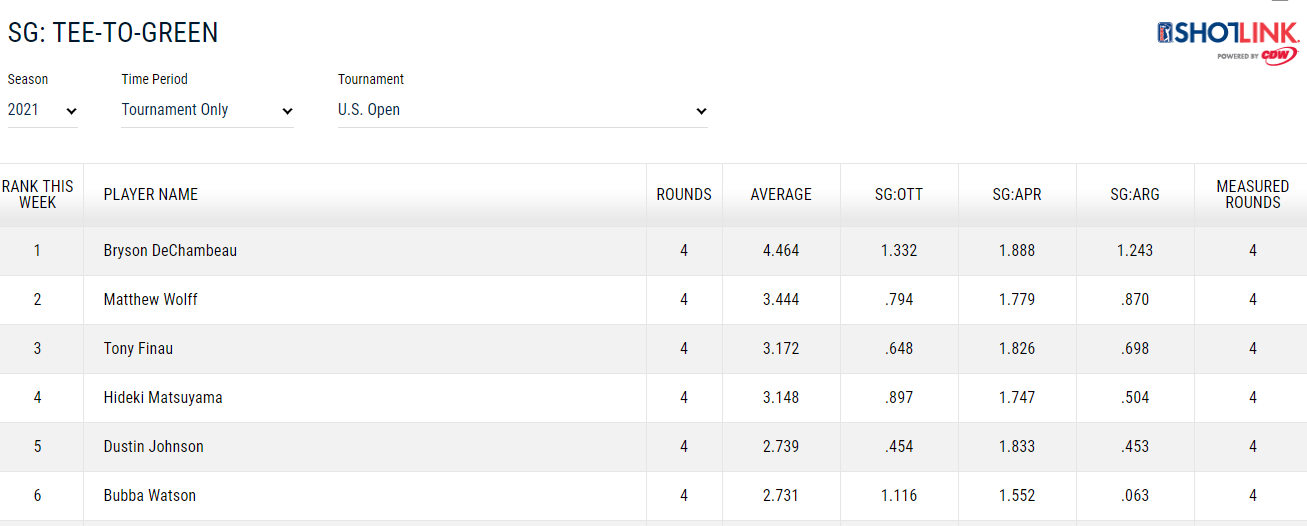This screenshot has width=1307, height=526.
Task: Click the Measured Rounds column header
Action: (x=1252, y=194)
